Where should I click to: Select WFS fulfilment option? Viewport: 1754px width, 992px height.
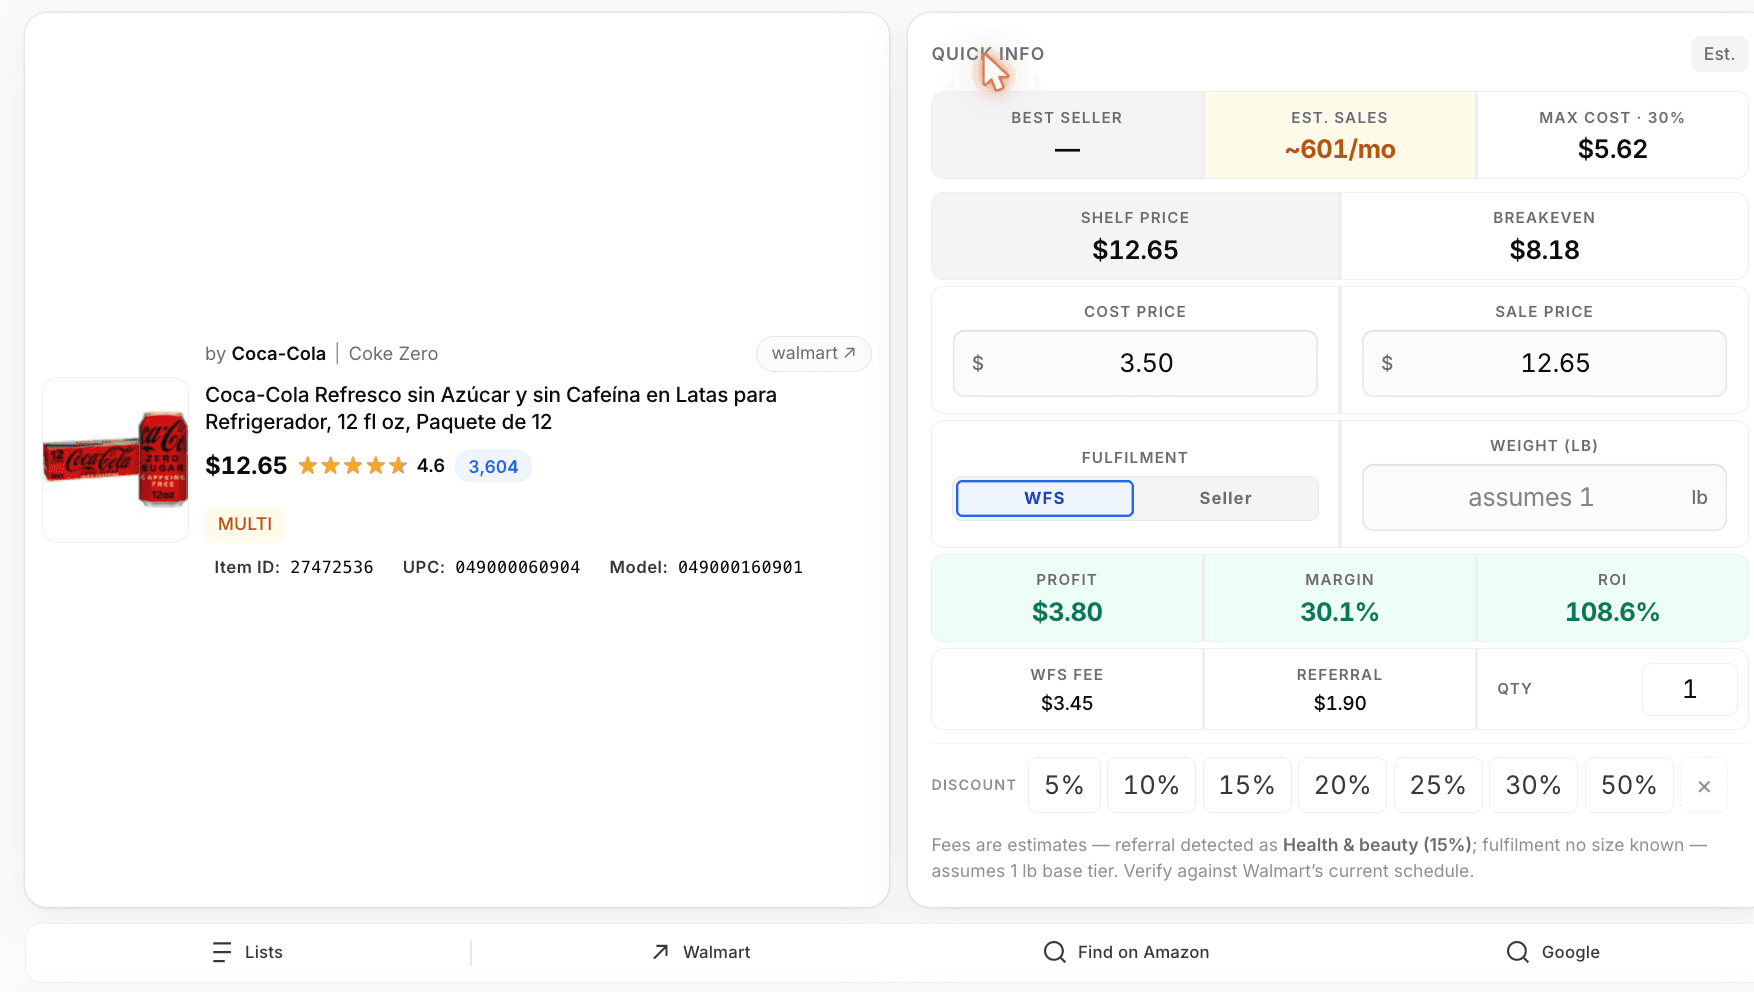pyautogui.click(x=1044, y=498)
